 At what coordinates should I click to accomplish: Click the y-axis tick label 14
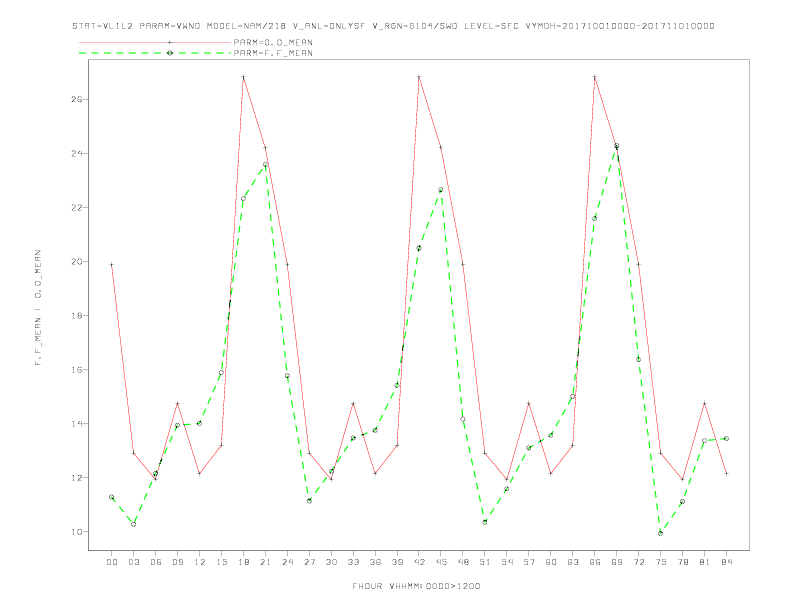[76, 423]
